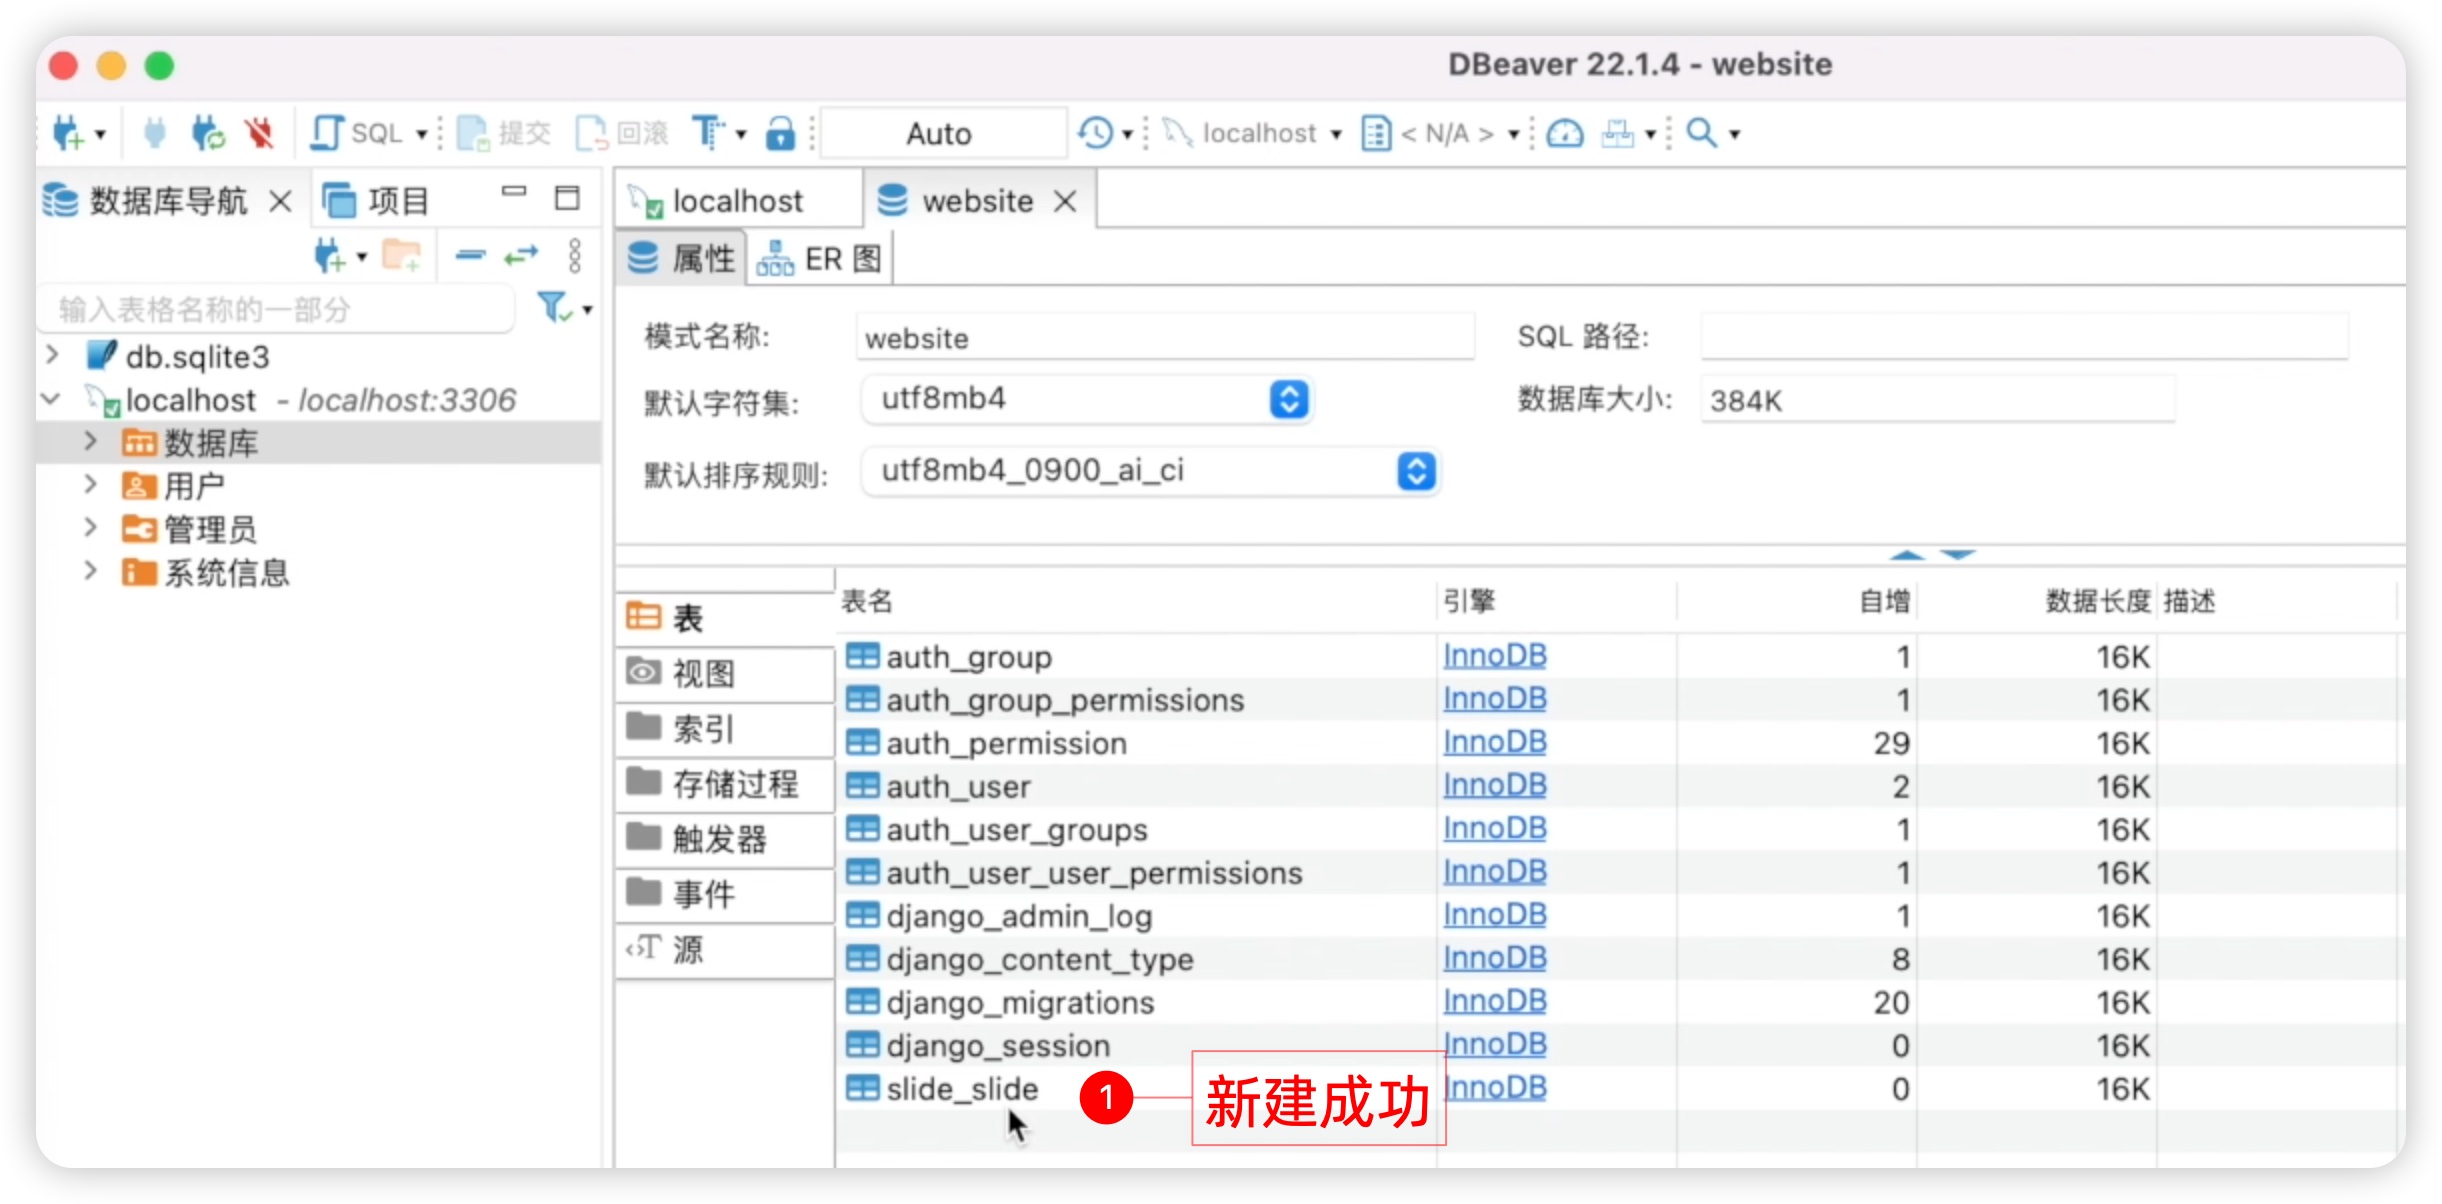
Task: Open the transaction mode dropdown arrow
Action: pyautogui.click(x=741, y=134)
